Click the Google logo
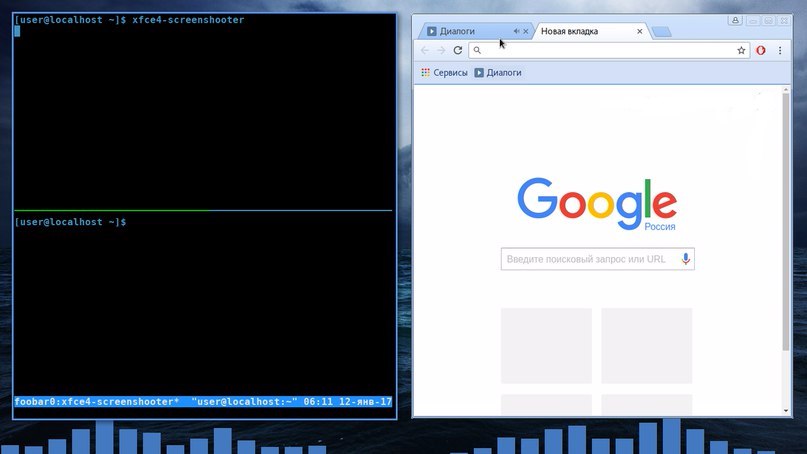This screenshot has height=454, width=807. [x=597, y=204]
